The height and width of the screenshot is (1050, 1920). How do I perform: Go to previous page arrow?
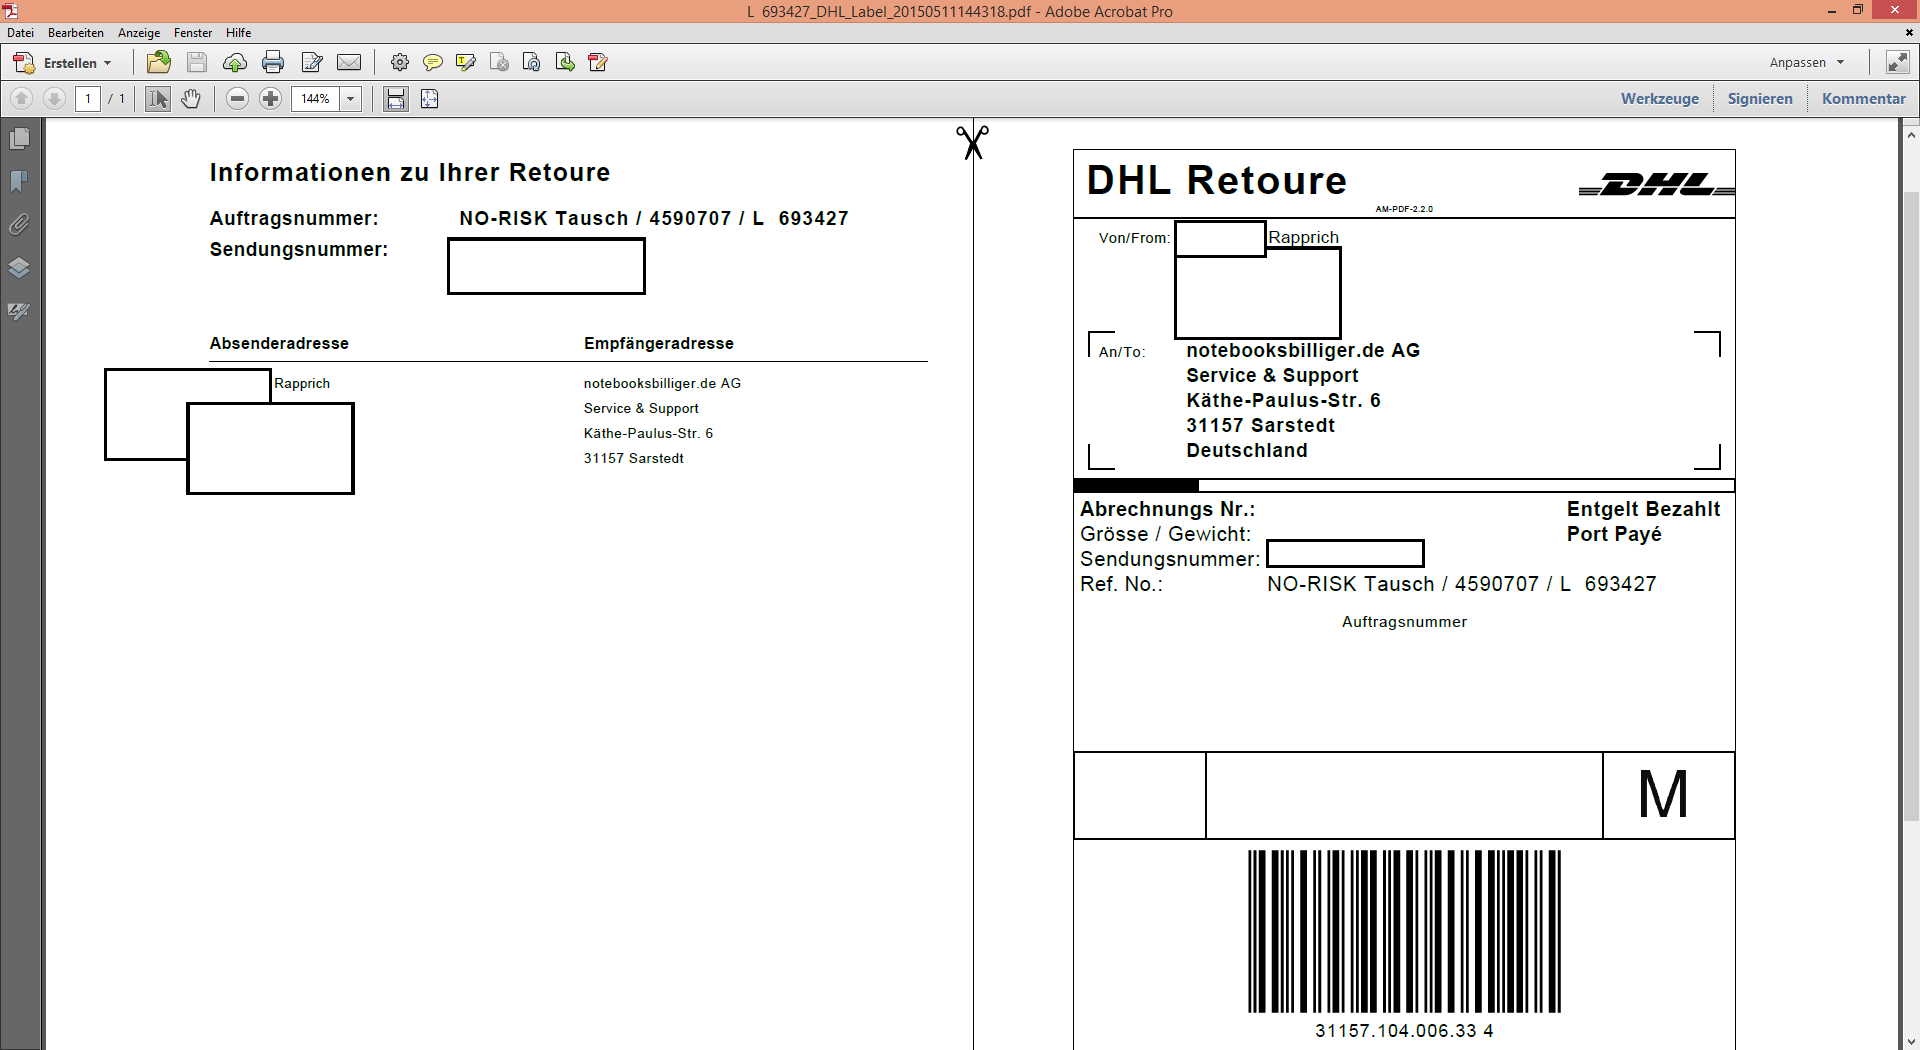(x=22, y=99)
